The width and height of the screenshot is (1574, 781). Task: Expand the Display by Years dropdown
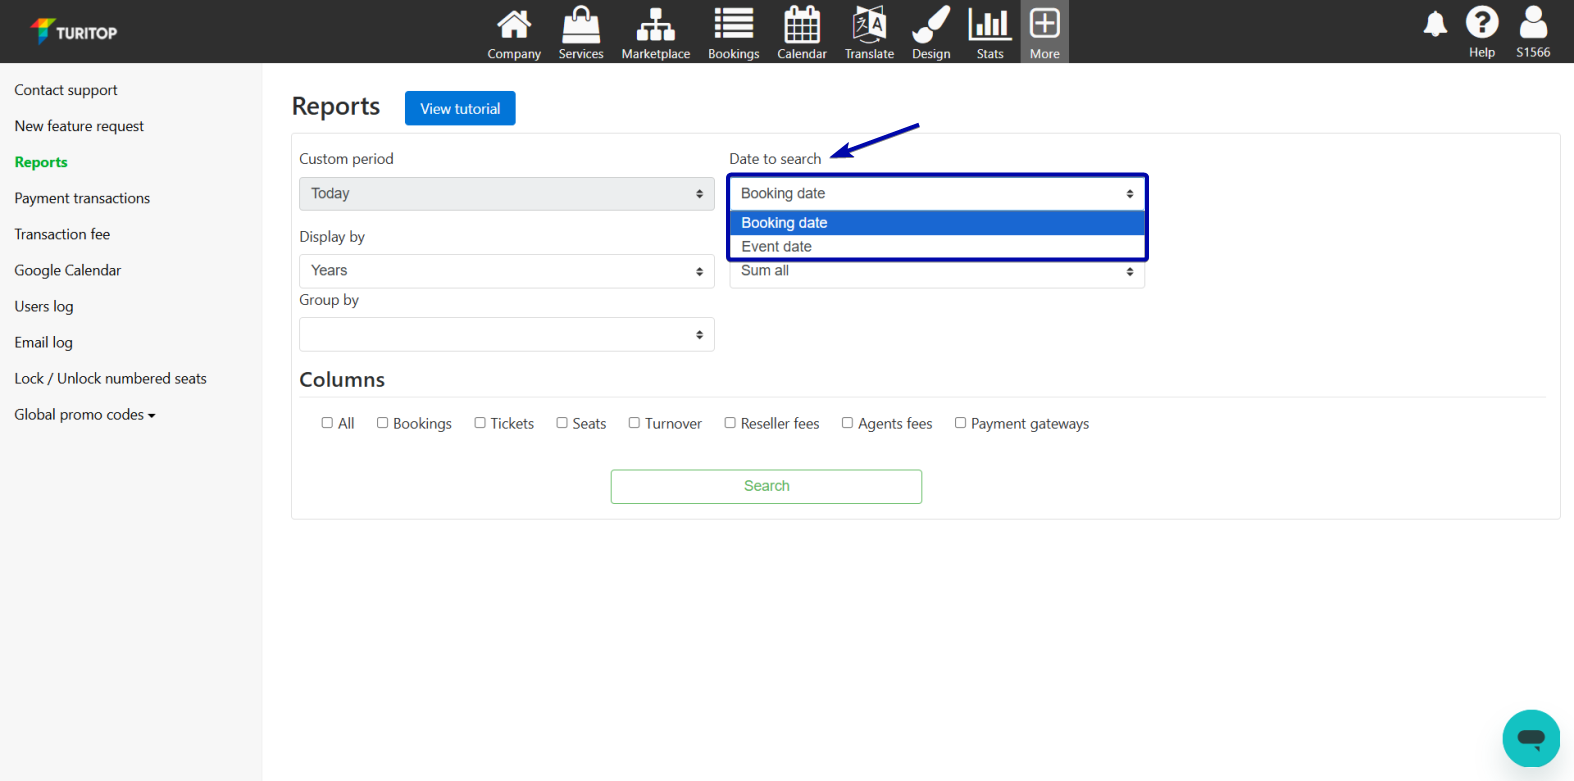coord(506,271)
